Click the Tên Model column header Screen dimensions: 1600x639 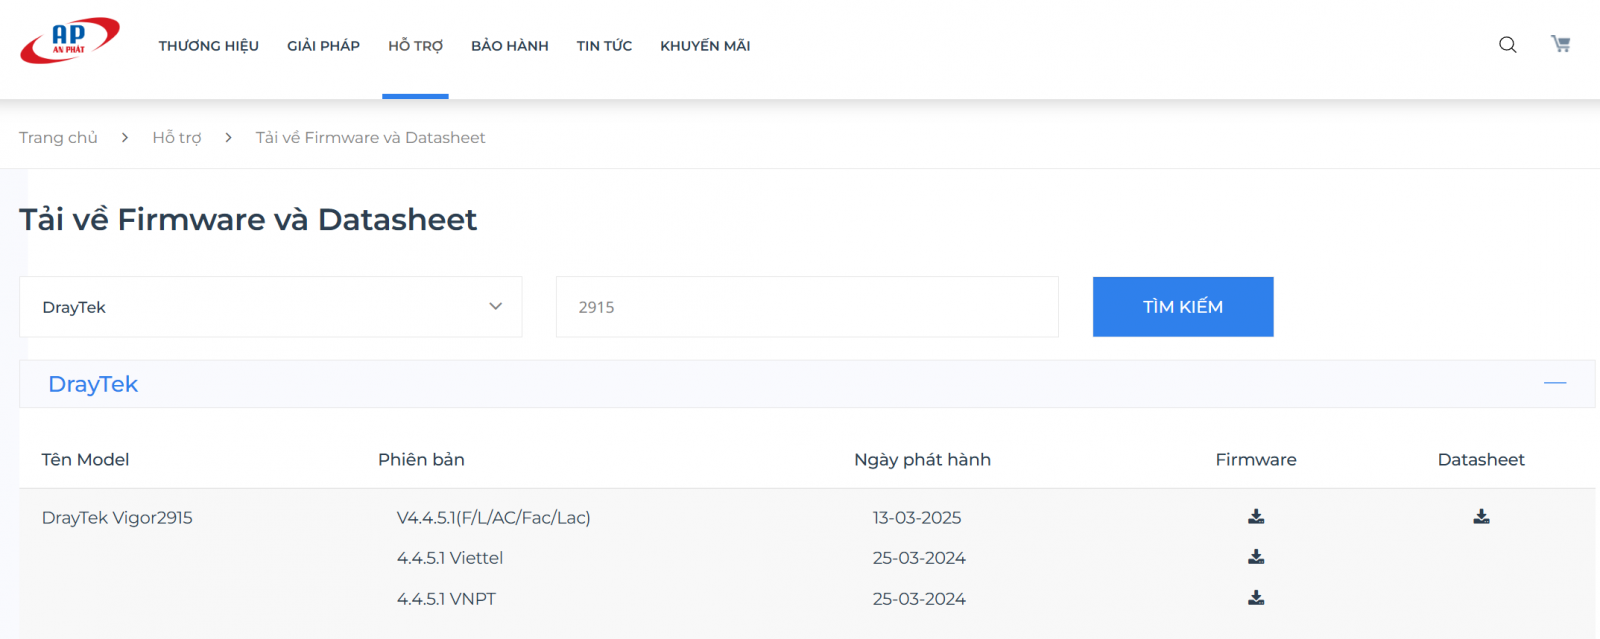coord(85,460)
